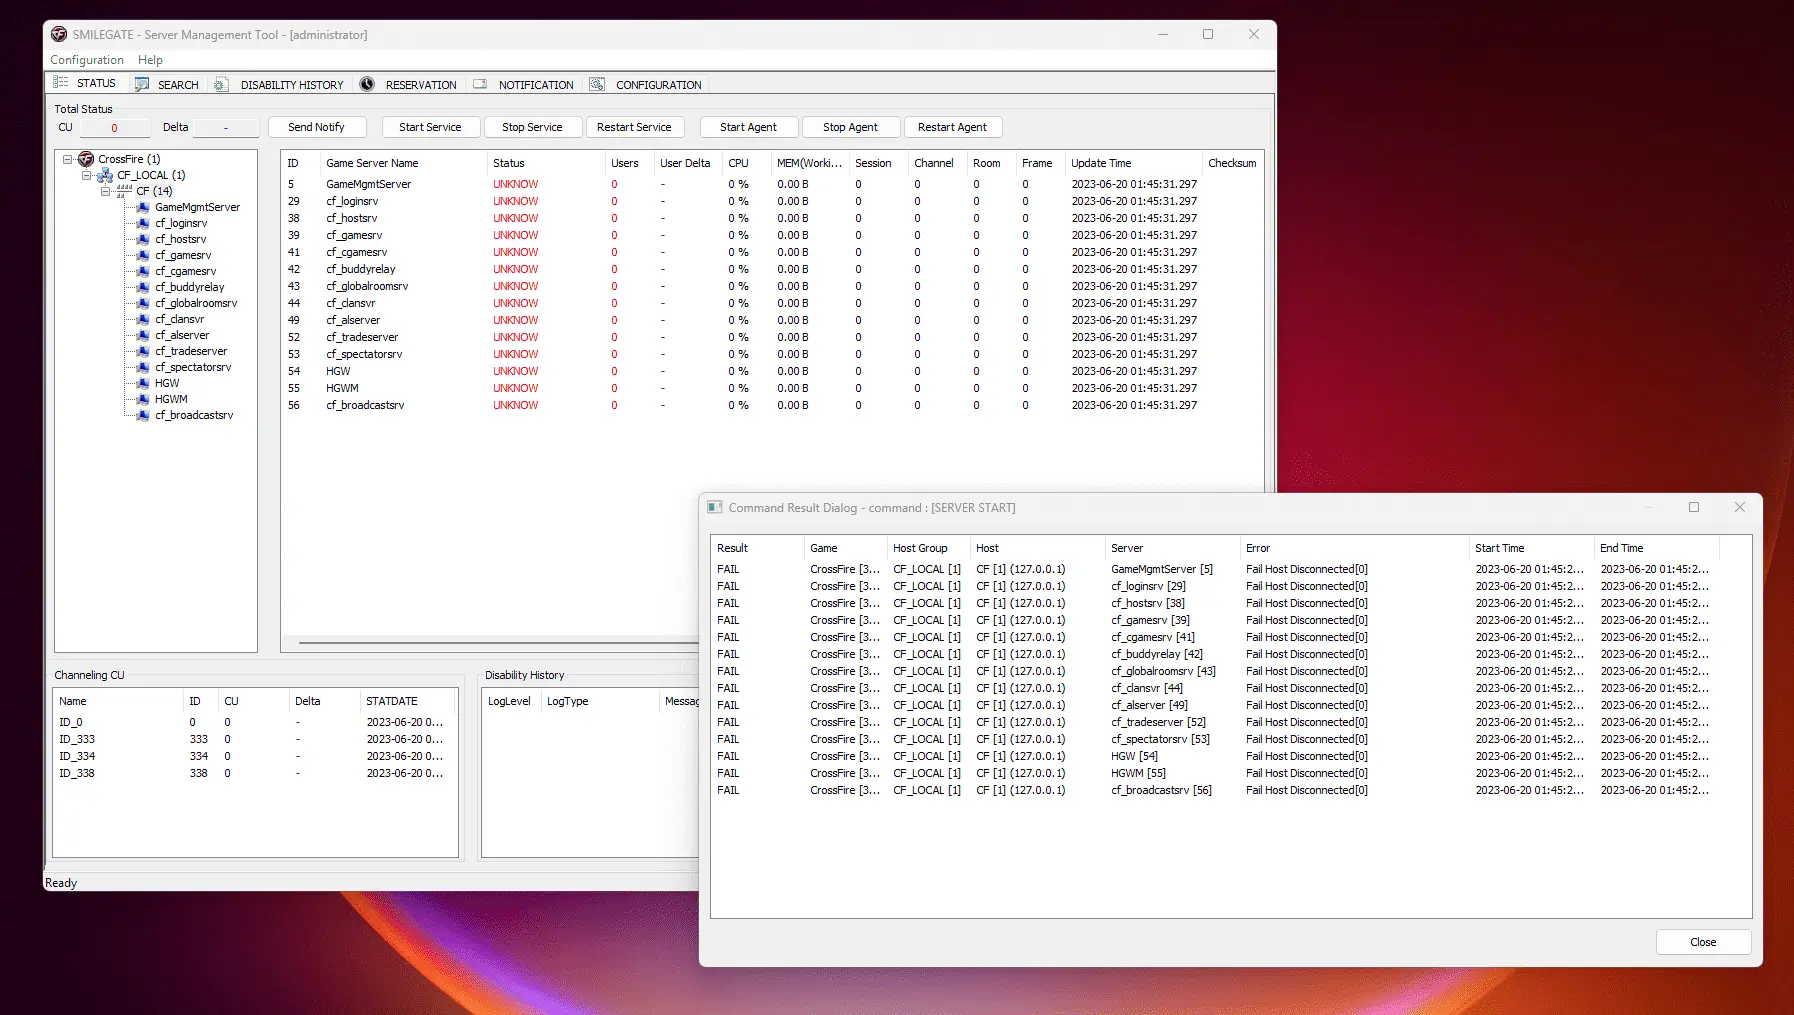Image resolution: width=1794 pixels, height=1015 pixels.
Task: Click the RESERVATION clock icon
Action: click(x=367, y=84)
